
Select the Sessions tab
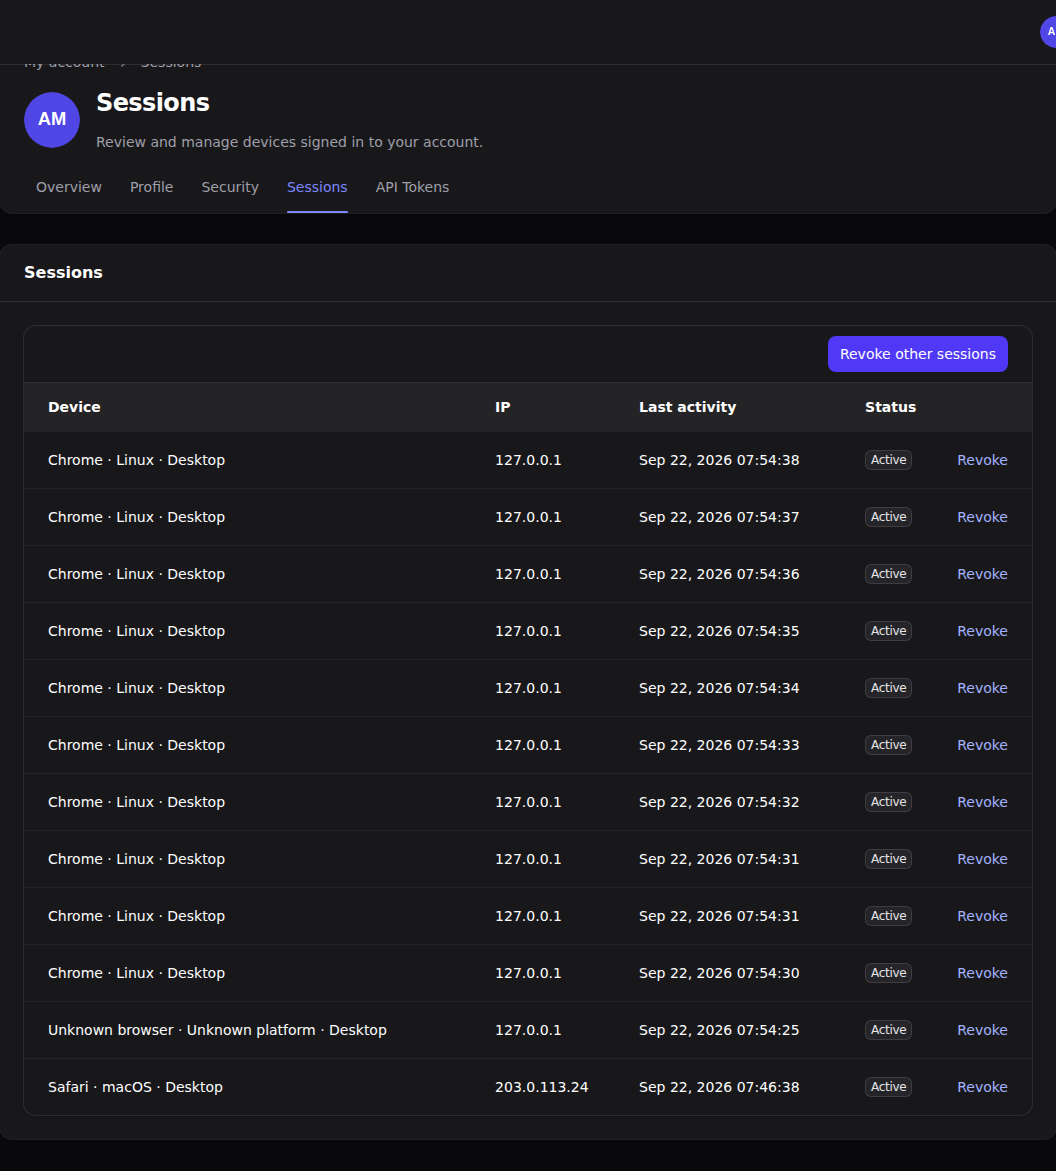(317, 187)
